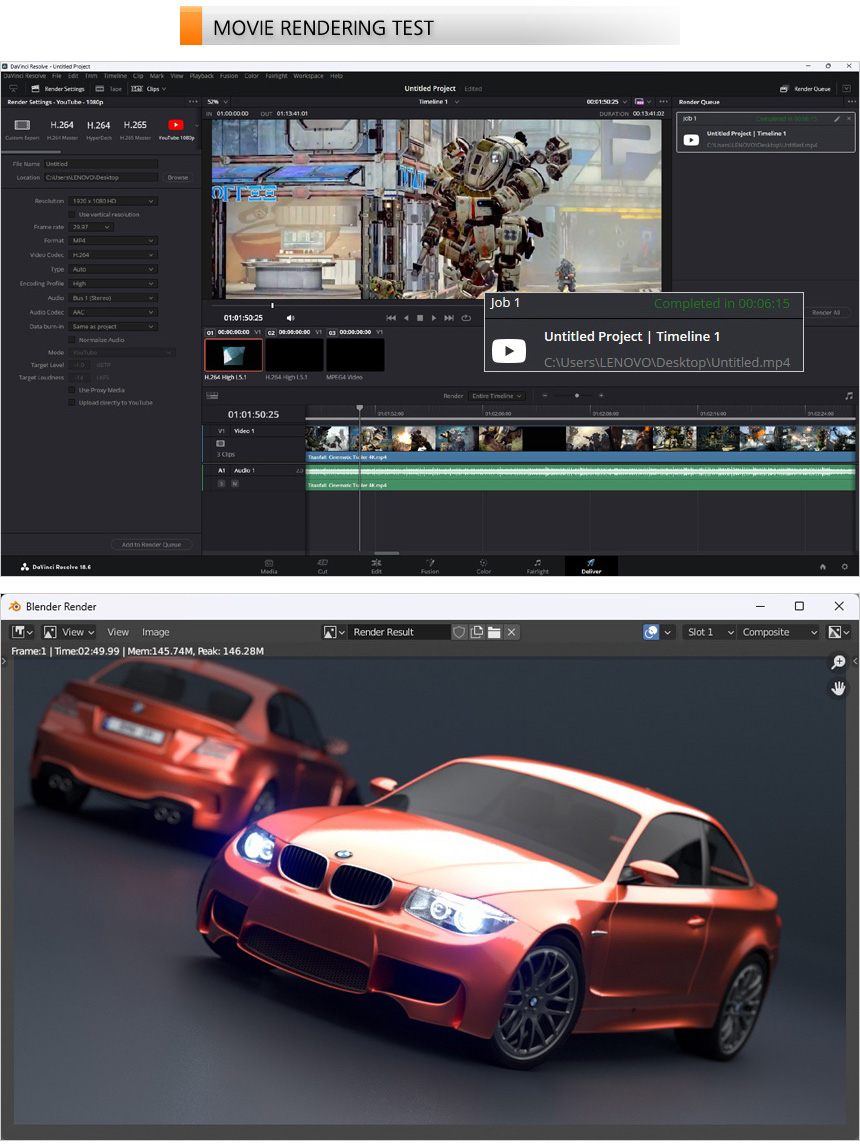
Task: Enable Use vertical resolution checkbox
Action: (x=72, y=215)
